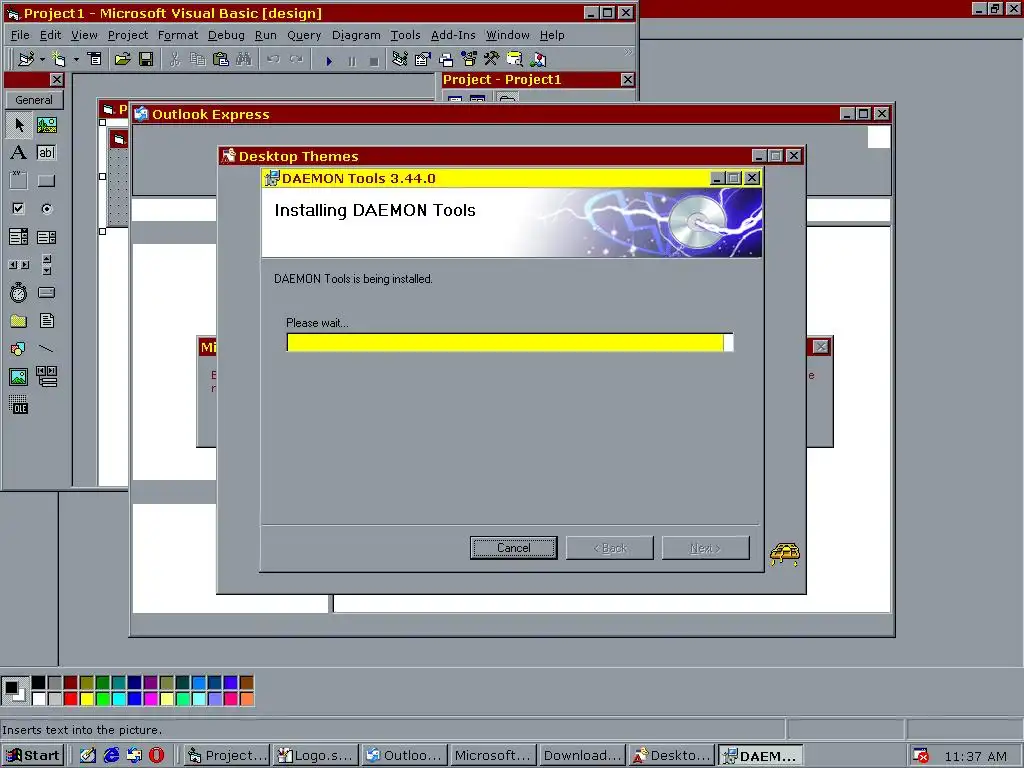The image size is (1024, 768).
Task: Open the Debug menu
Action: (x=226, y=35)
